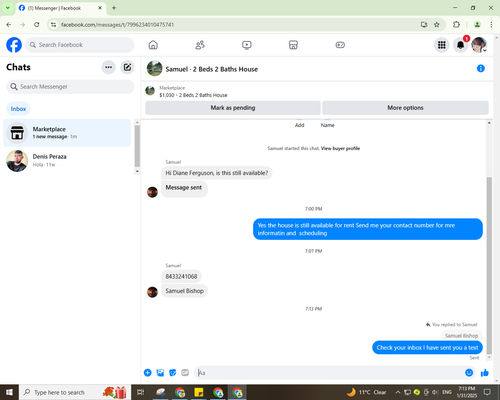
Task: Open the Watch video icon
Action: point(247,45)
